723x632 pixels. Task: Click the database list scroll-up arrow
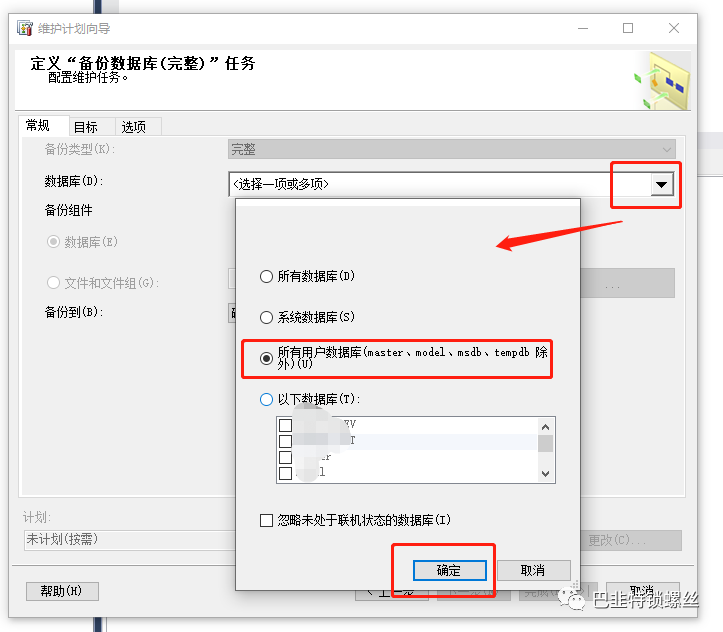point(545,427)
